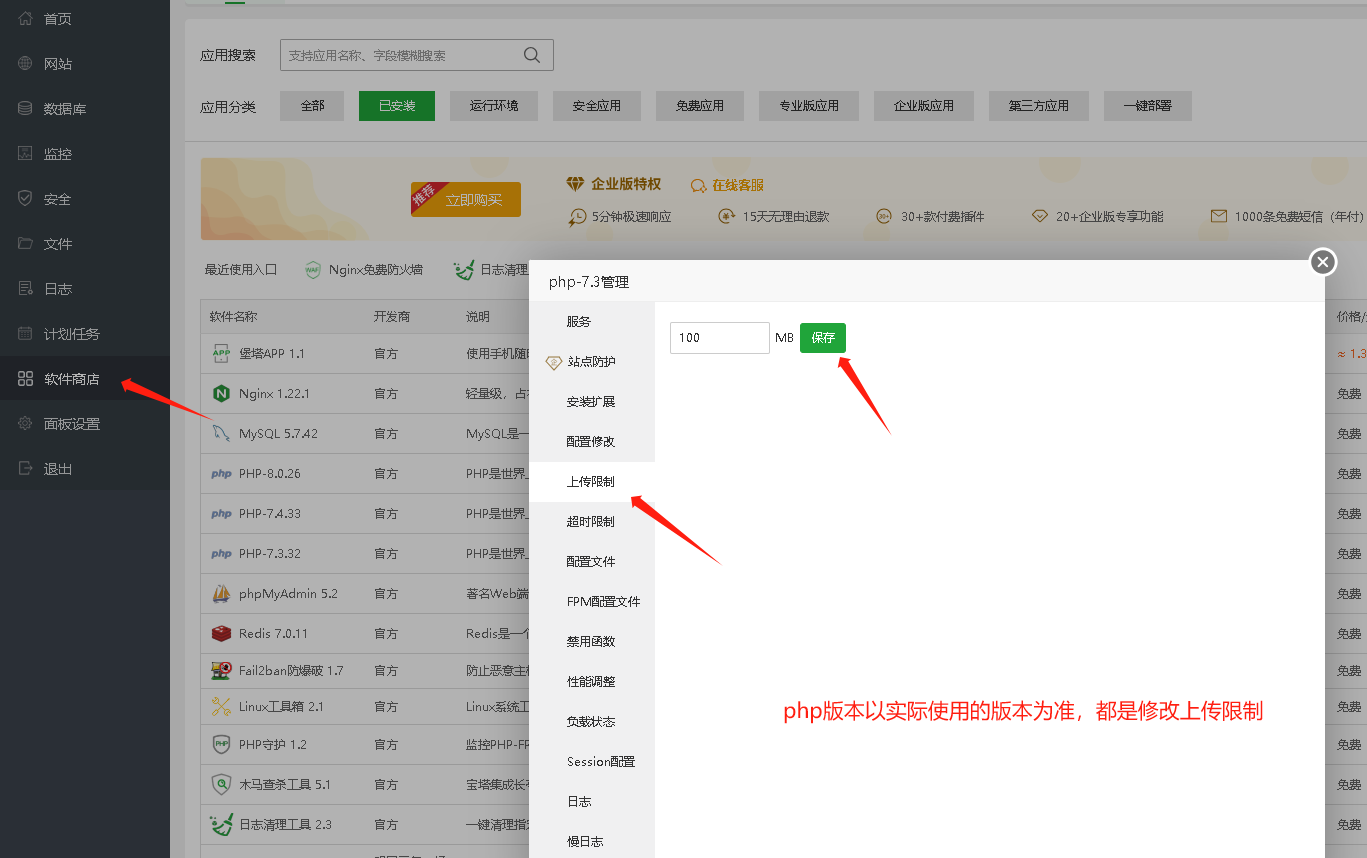This screenshot has width=1367, height=858.
Task: Click the upload limit MB input field
Action: [719, 338]
